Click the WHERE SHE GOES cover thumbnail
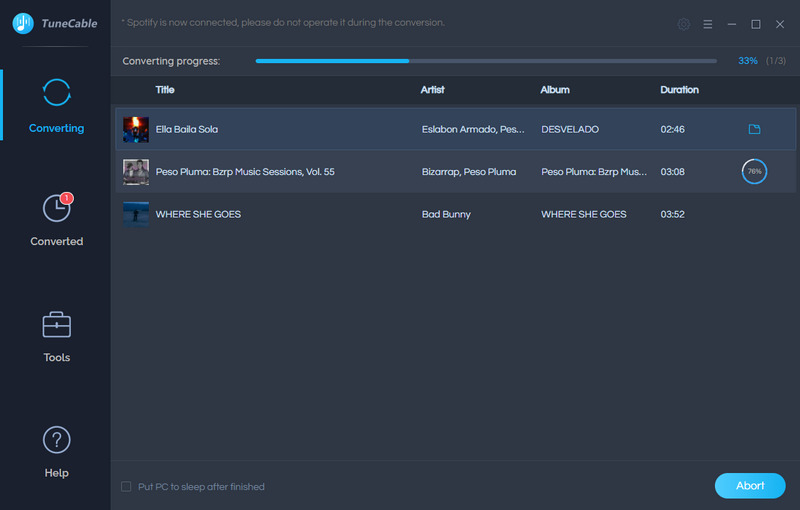800x510 pixels. pyautogui.click(x=136, y=214)
